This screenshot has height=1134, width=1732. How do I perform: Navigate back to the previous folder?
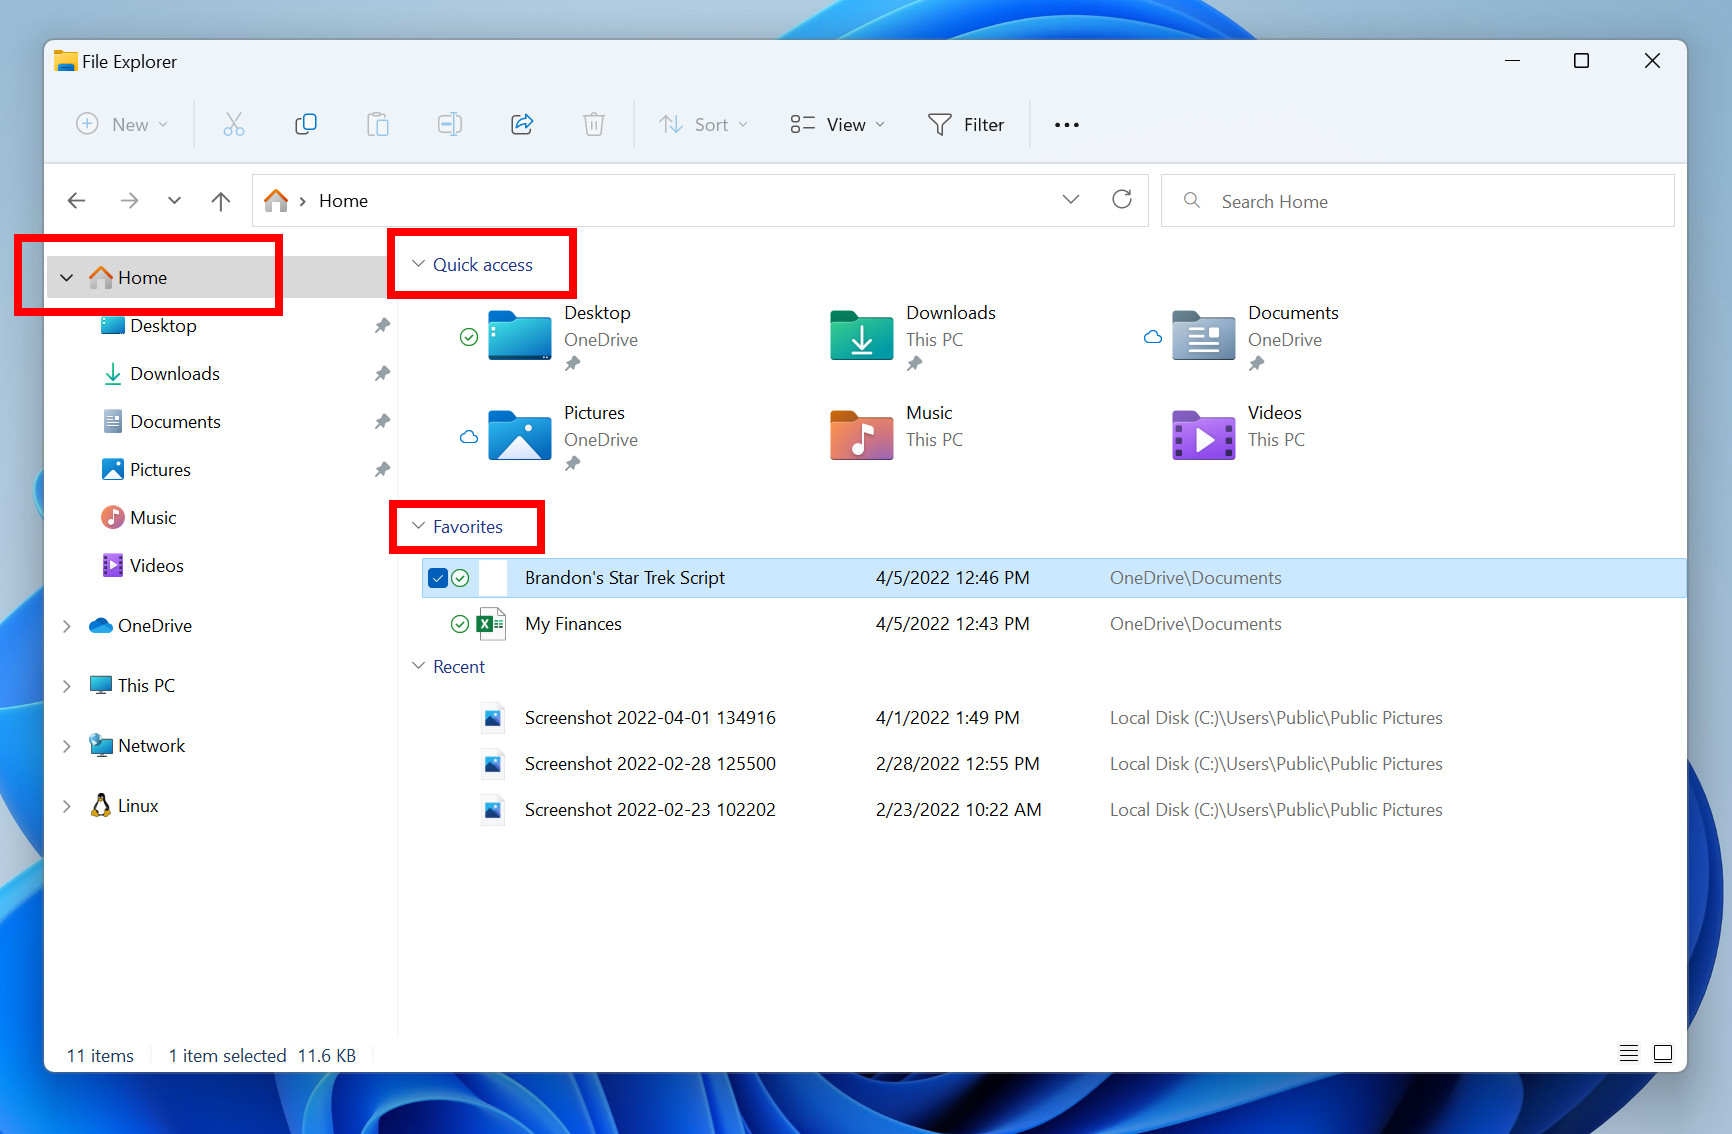(76, 200)
